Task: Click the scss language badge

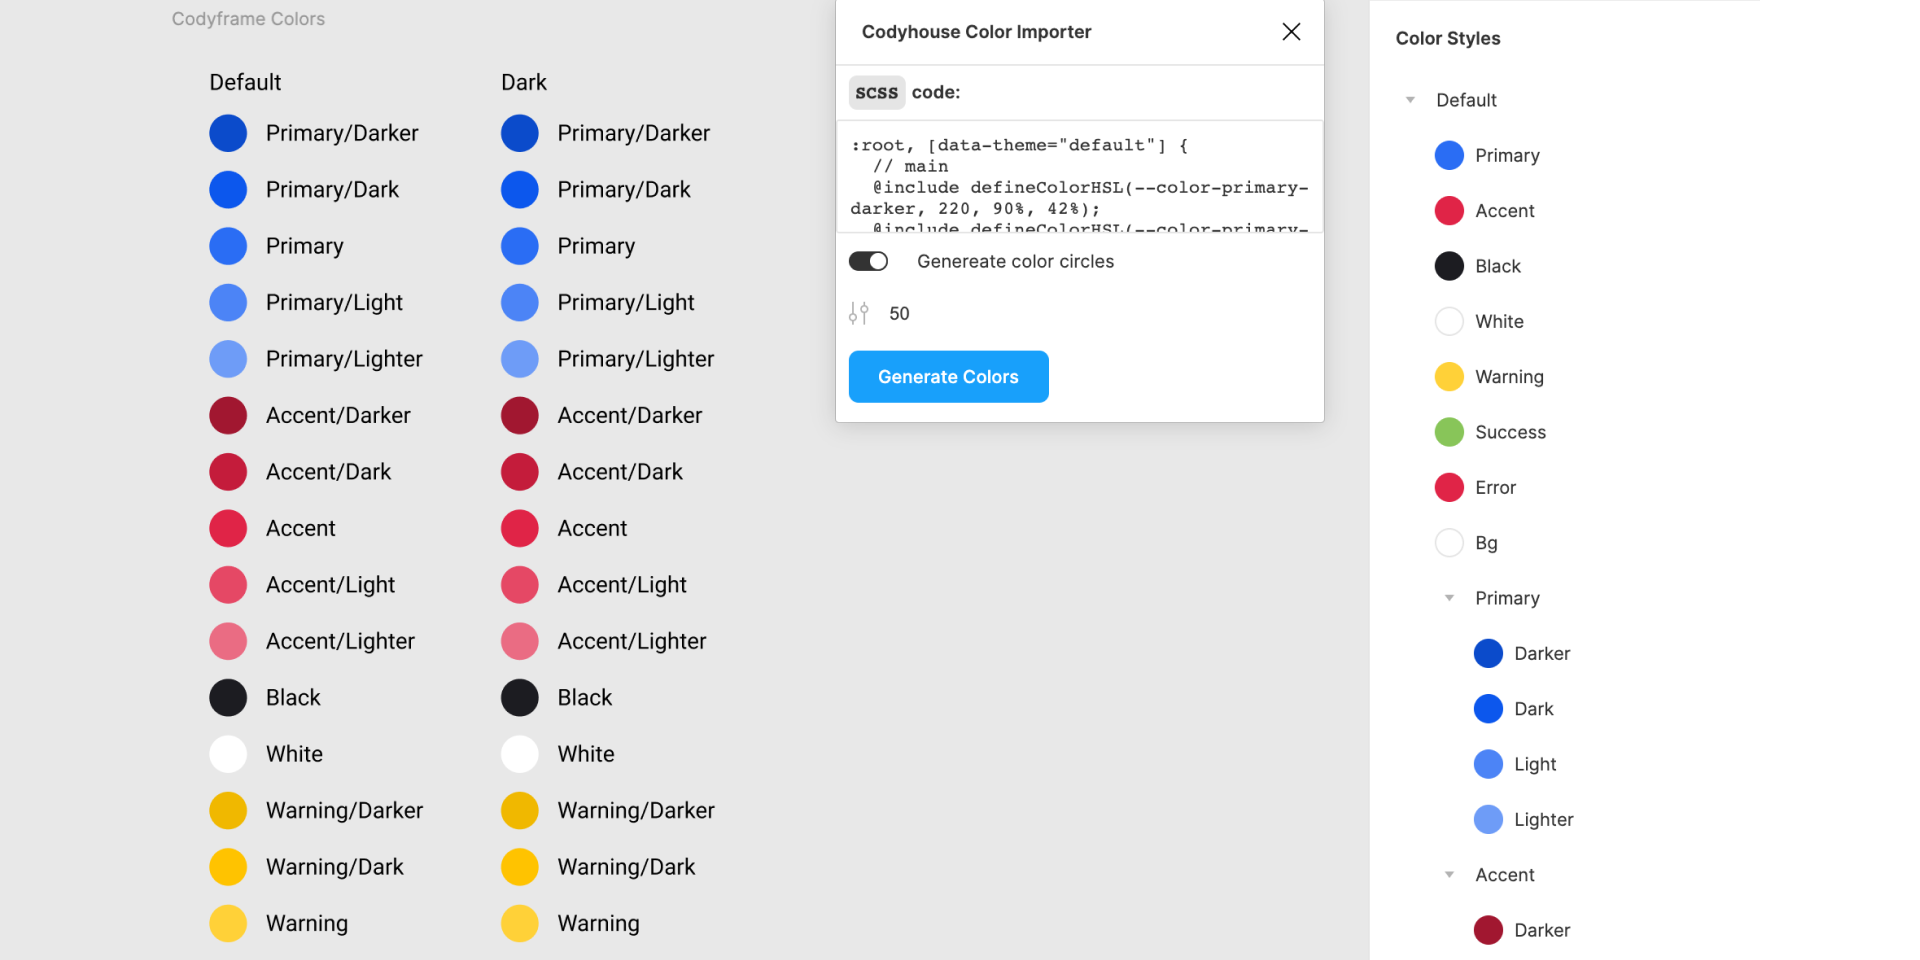Action: coord(877,92)
